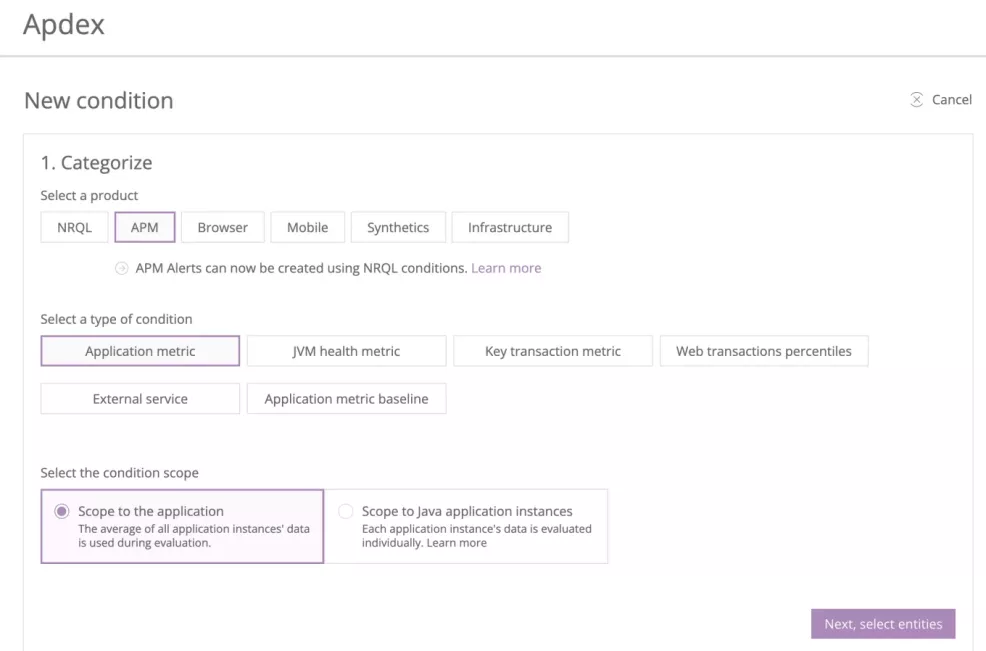The image size is (986, 651).
Task: Click the Cancel text label
Action: point(951,99)
